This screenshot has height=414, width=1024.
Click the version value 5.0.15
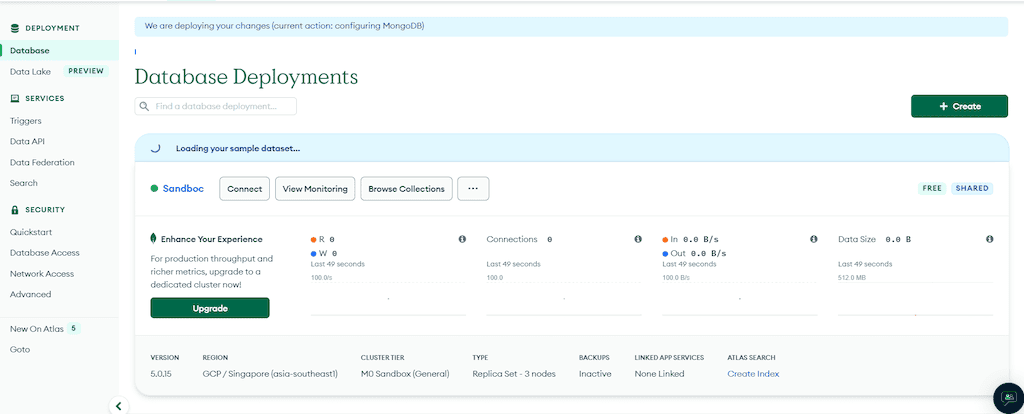[x=160, y=374]
